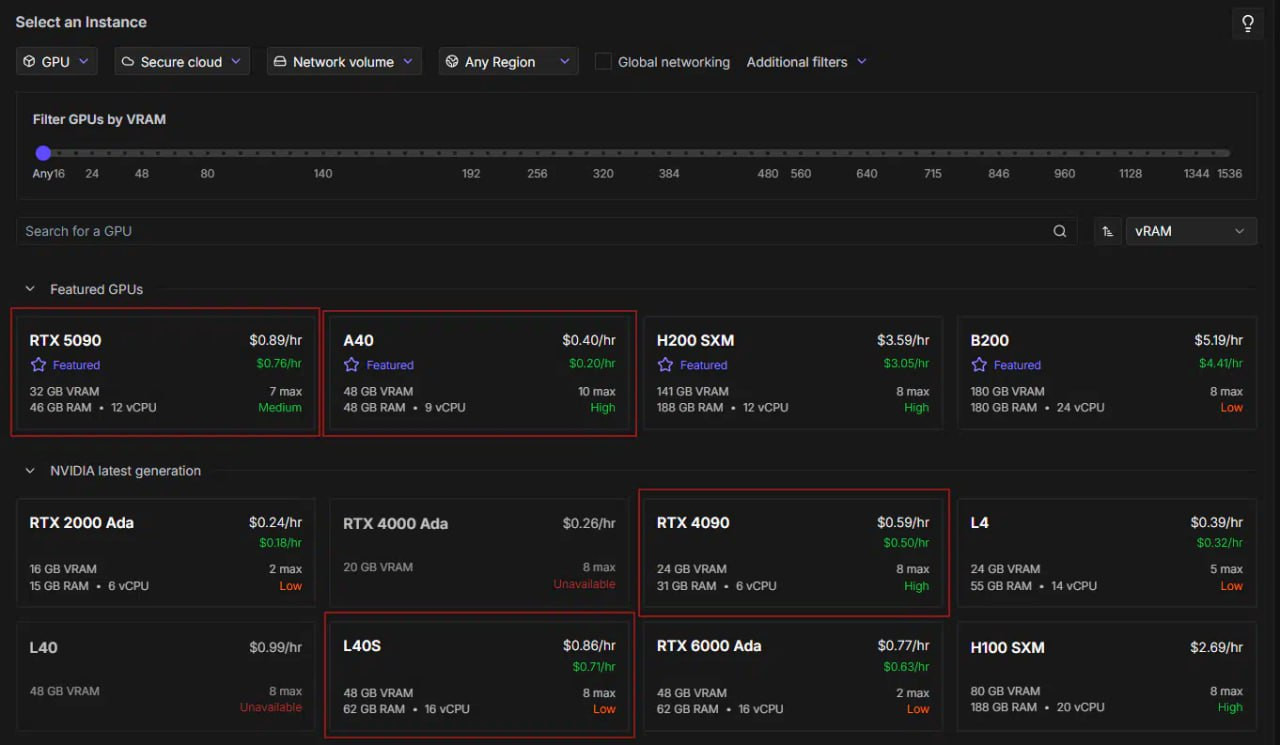
Task: Click the Medium availability label on RTX 5090
Action: point(280,408)
